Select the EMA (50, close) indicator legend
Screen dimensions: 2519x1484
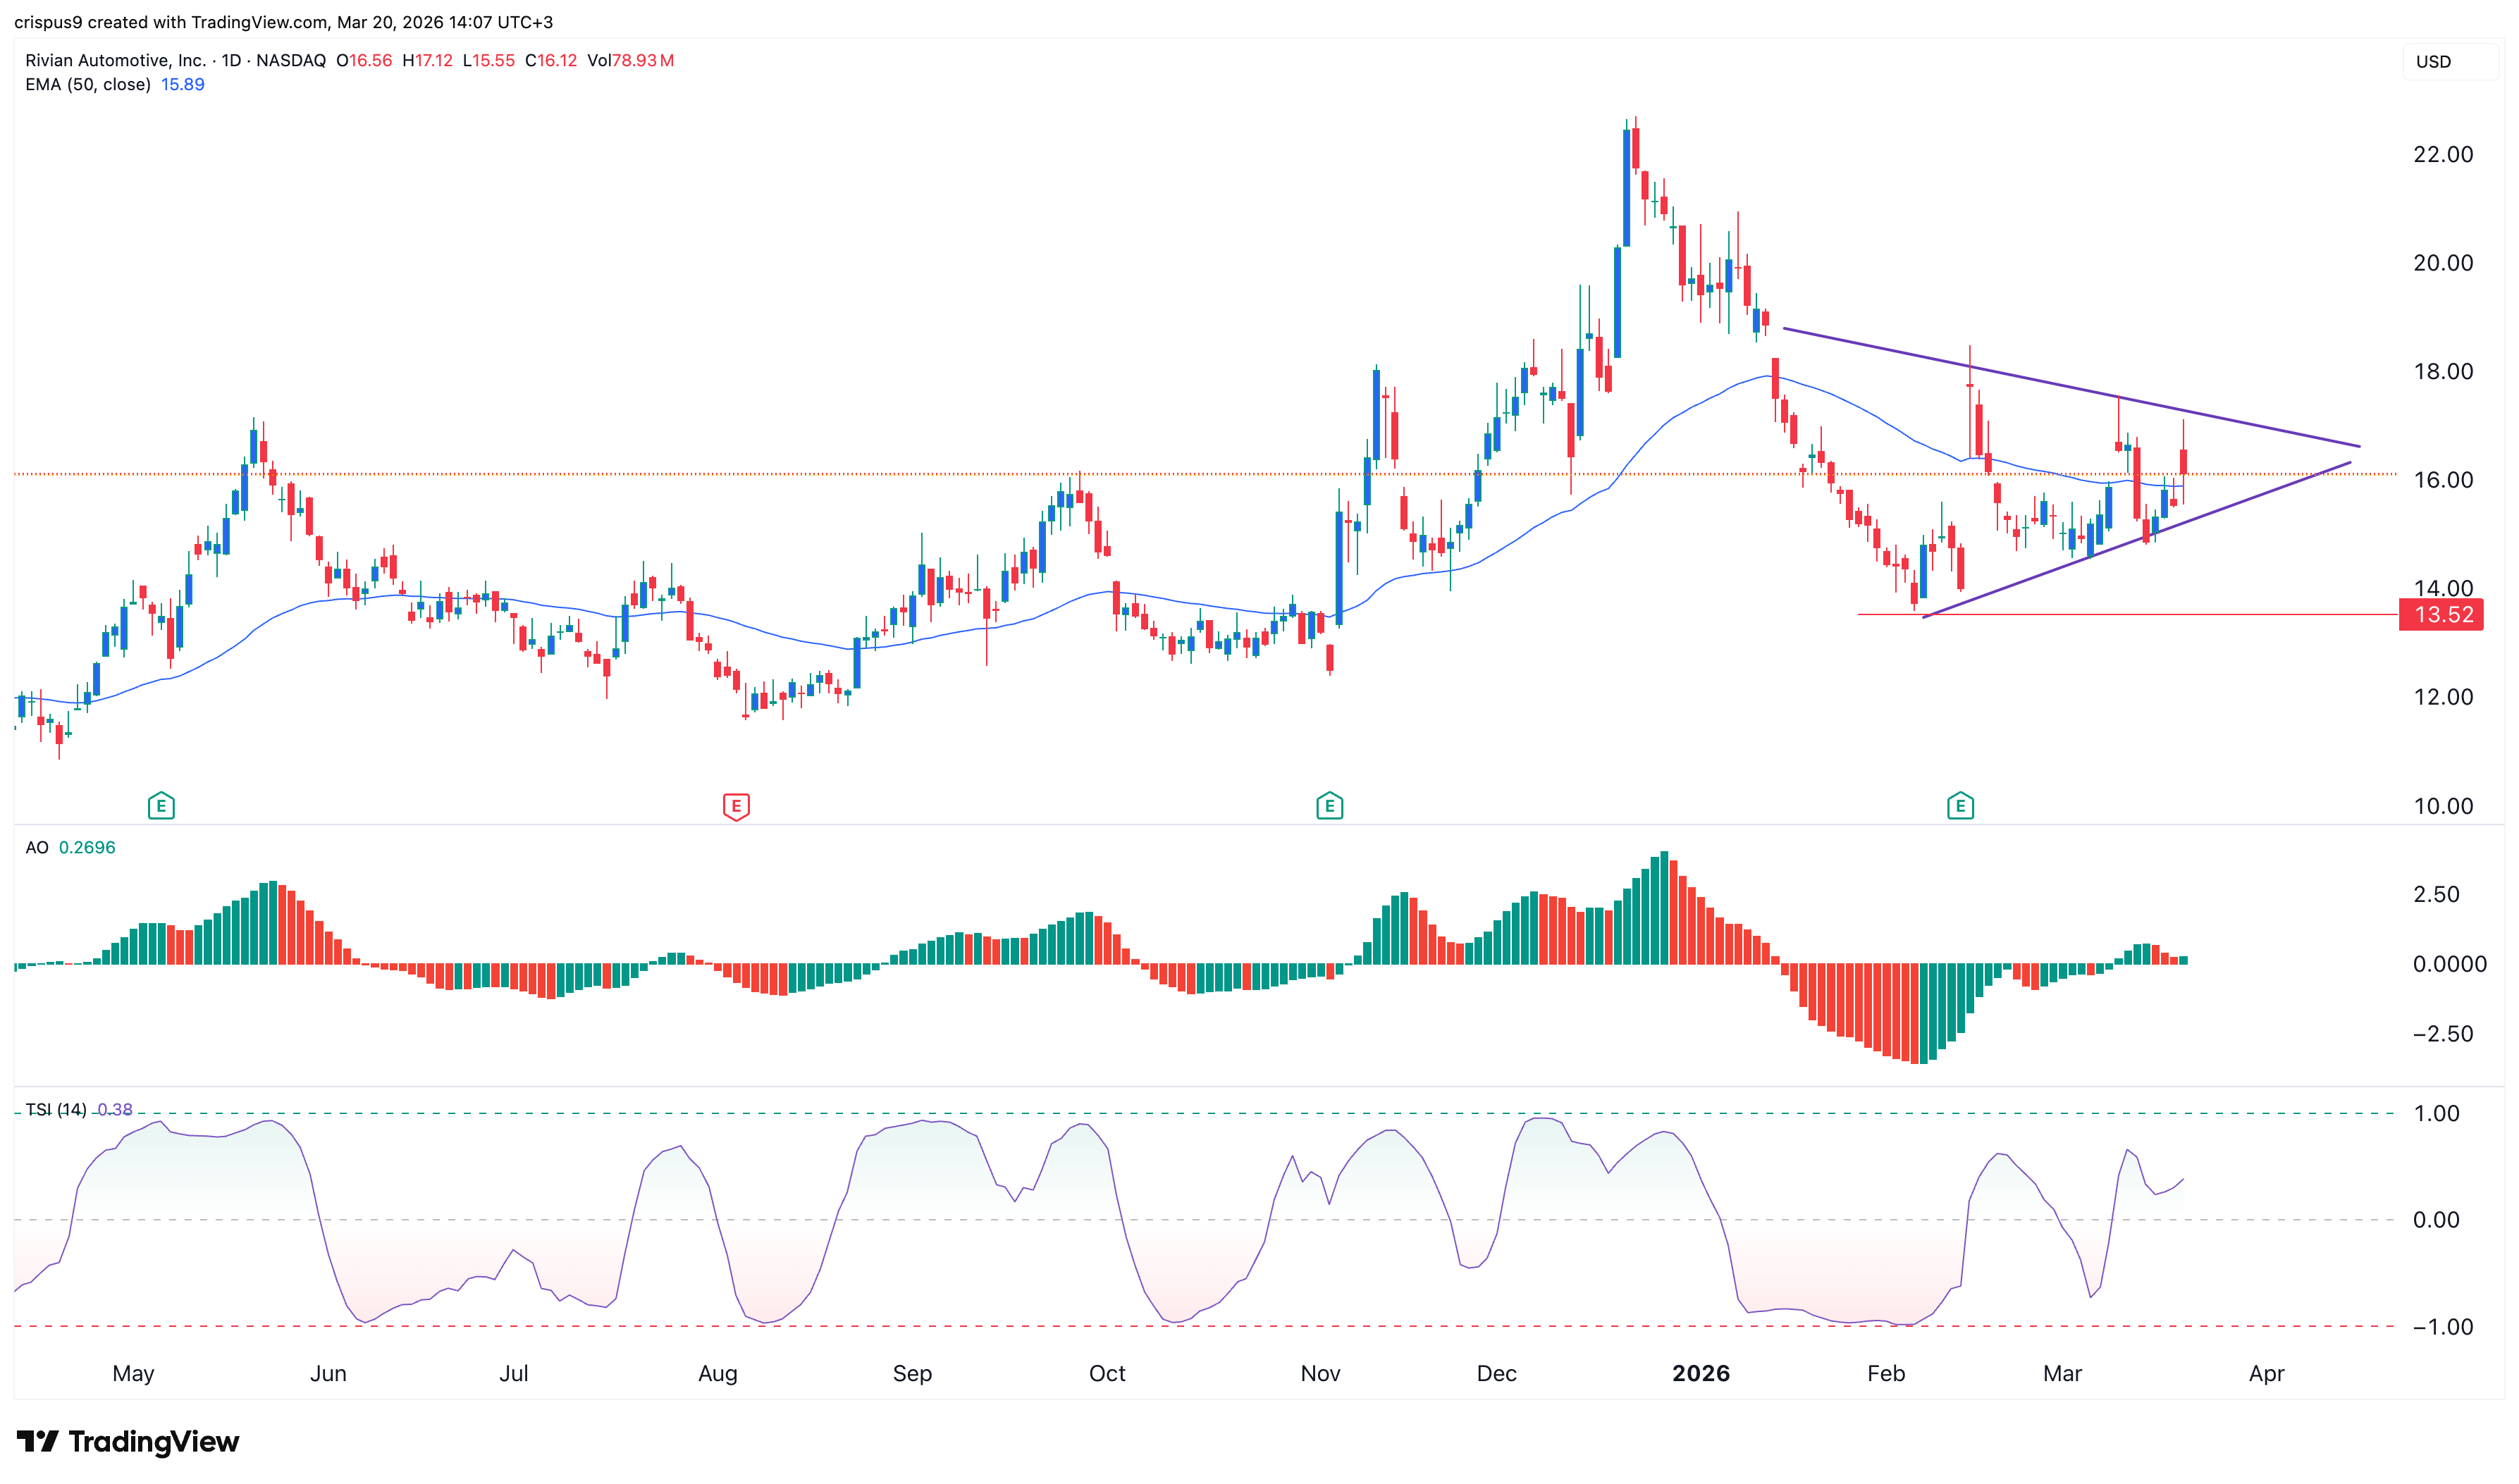pyautogui.click(x=88, y=84)
